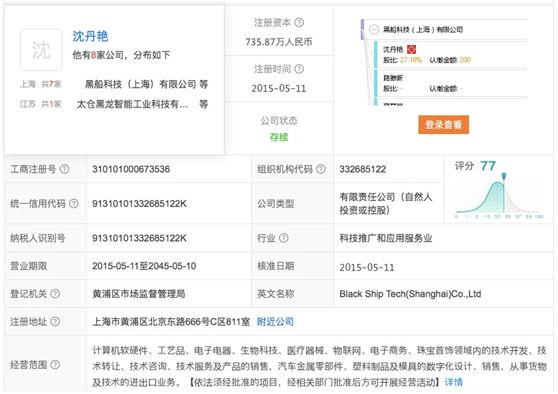Click organization code 332685122
Screen dimensions: 558x394
pyautogui.click(x=363, y=169)
